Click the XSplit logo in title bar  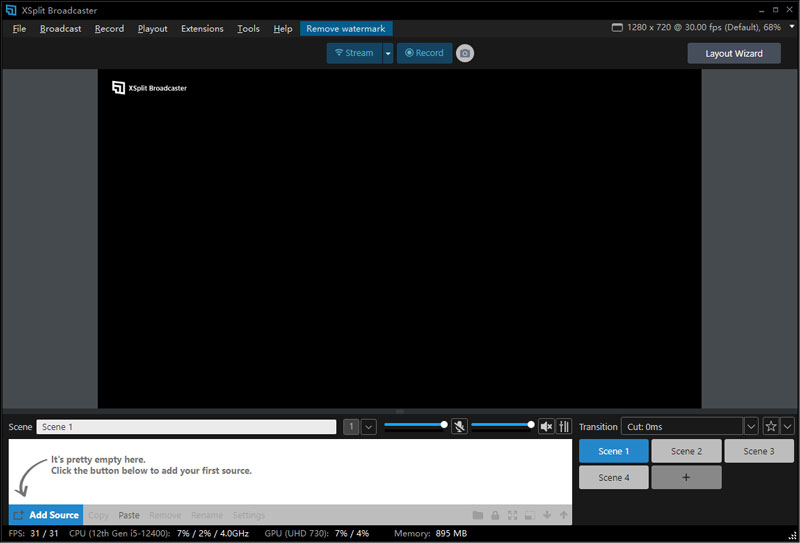pos(11,10)
